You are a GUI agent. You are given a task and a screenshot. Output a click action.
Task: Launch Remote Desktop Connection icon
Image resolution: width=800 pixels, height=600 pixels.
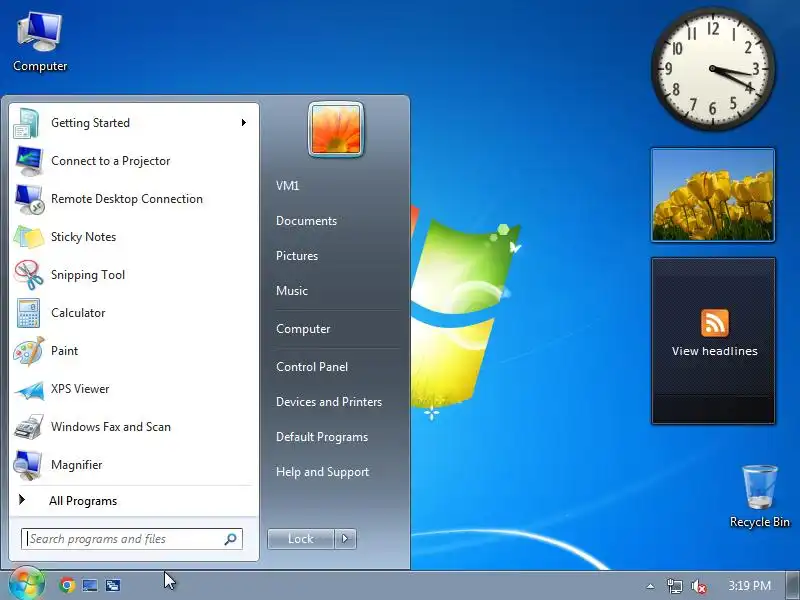(29, 199)
